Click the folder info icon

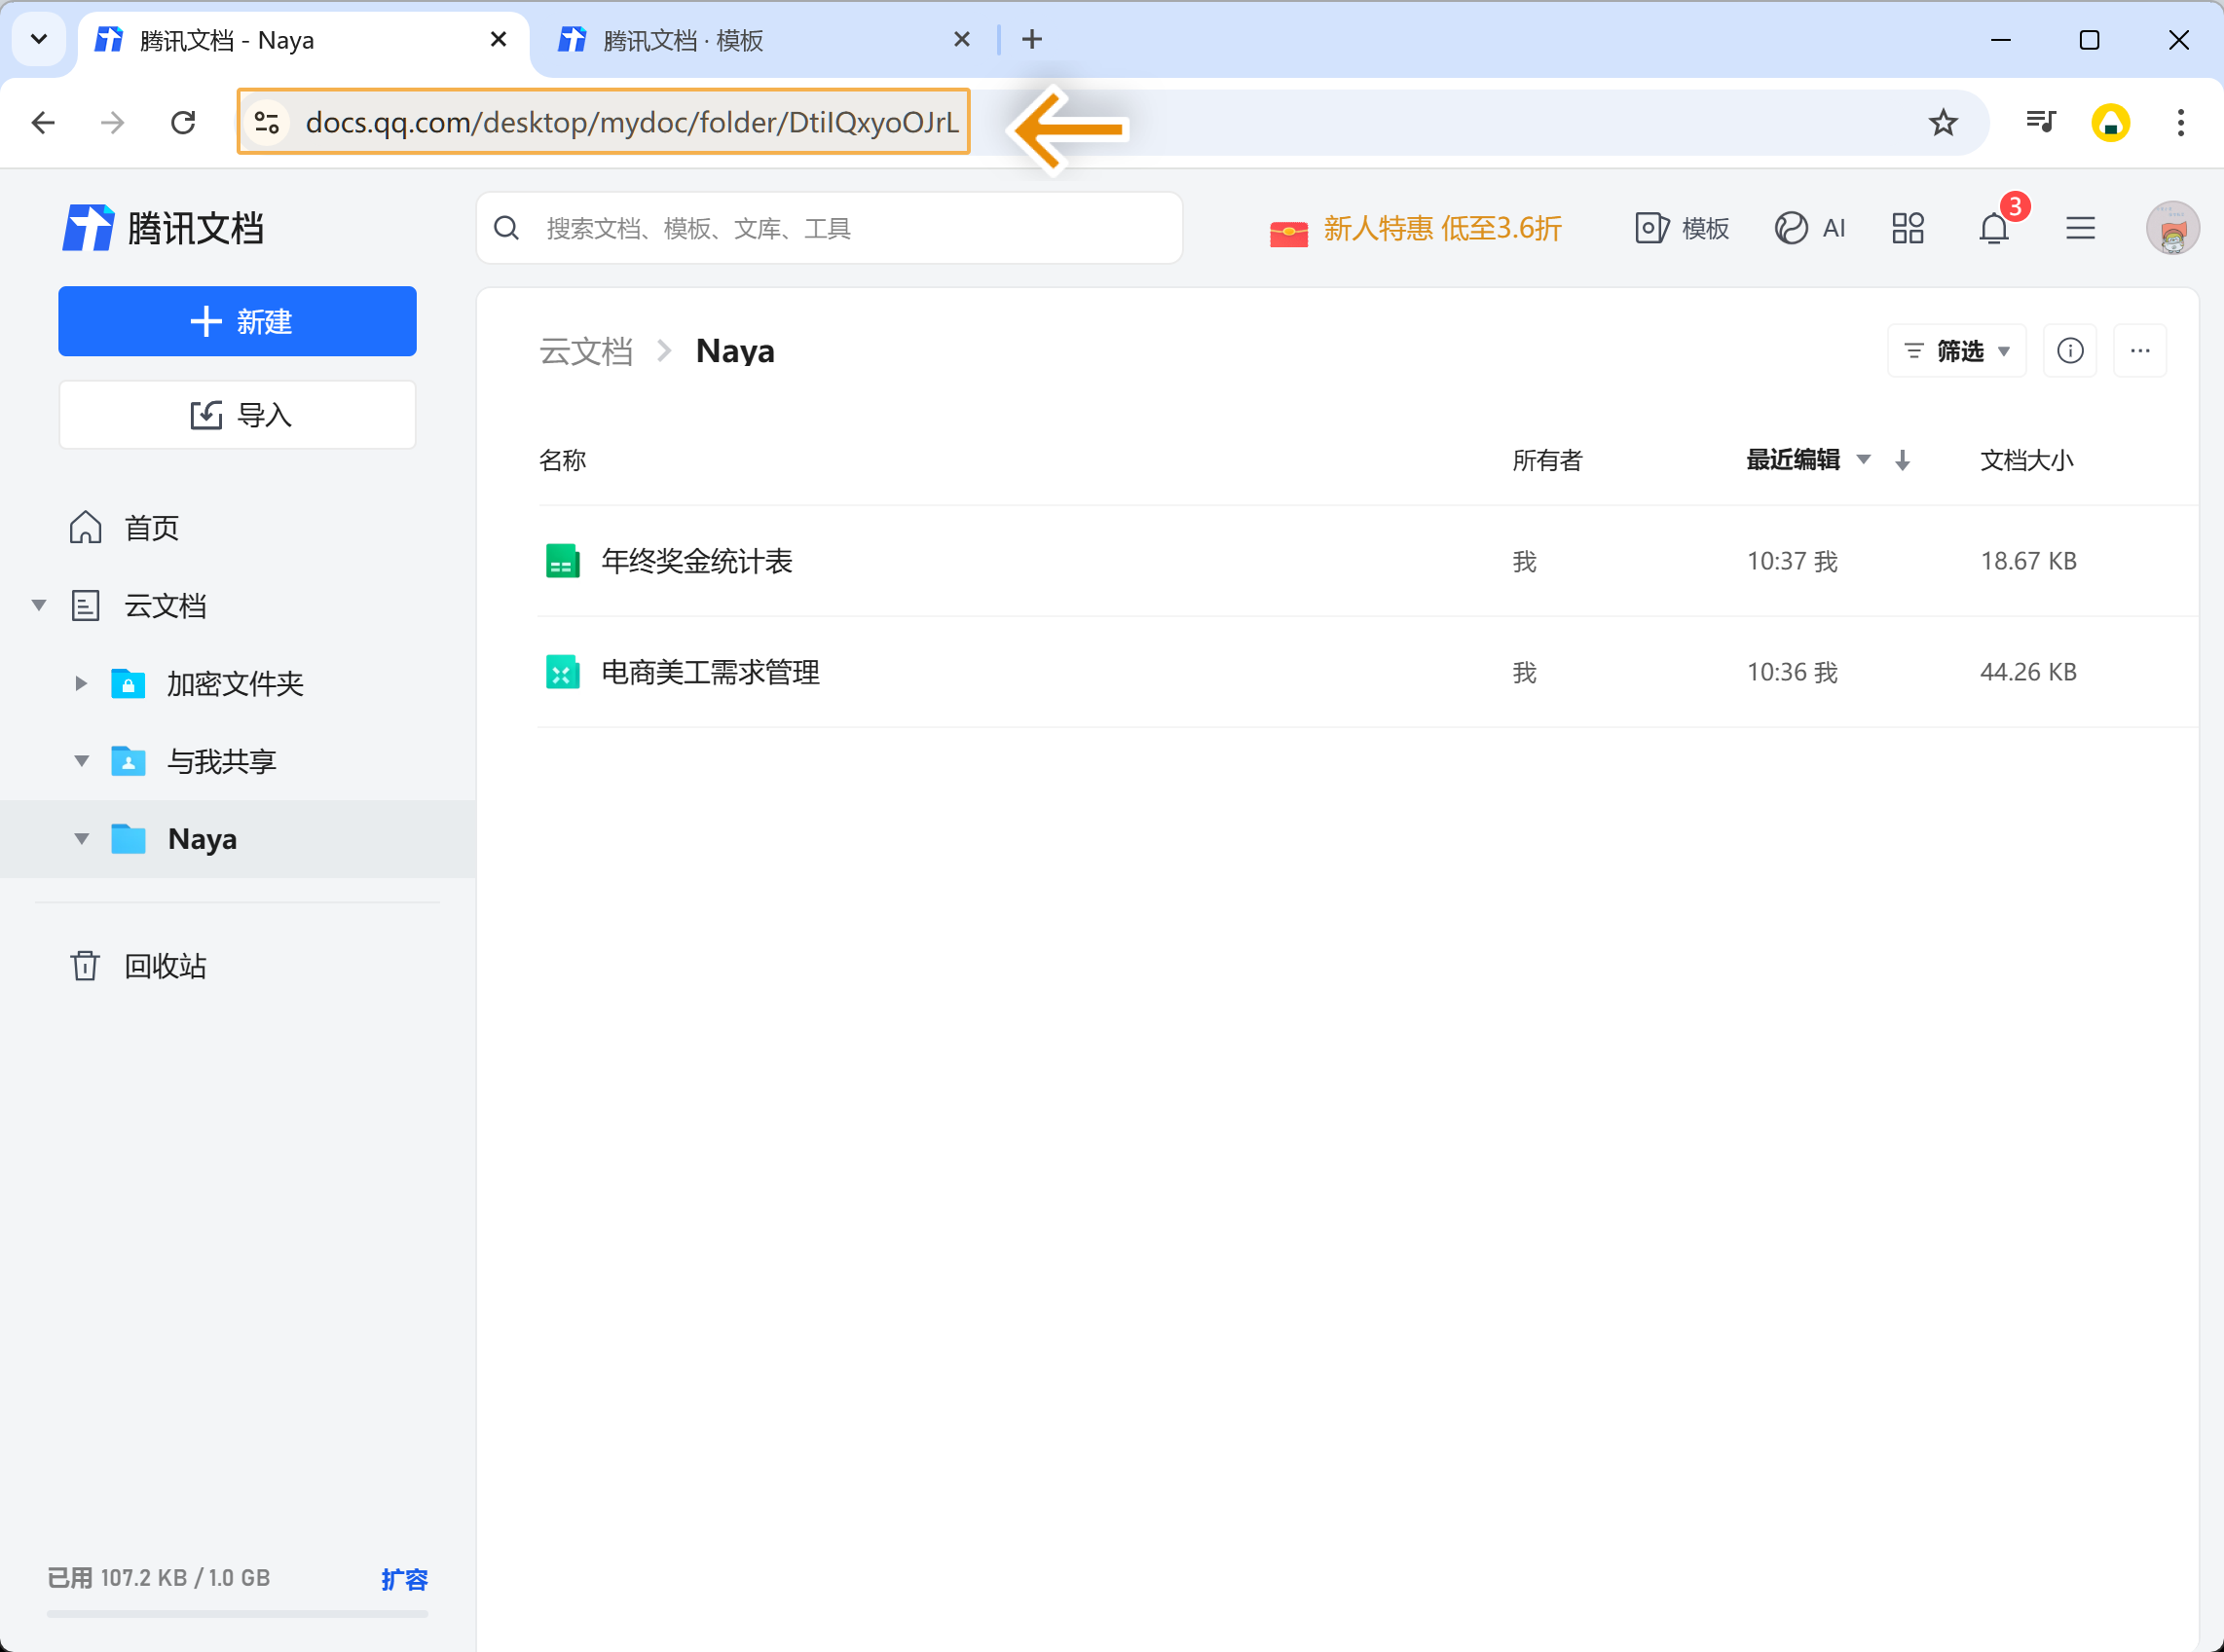click(x=2069, y=351)
